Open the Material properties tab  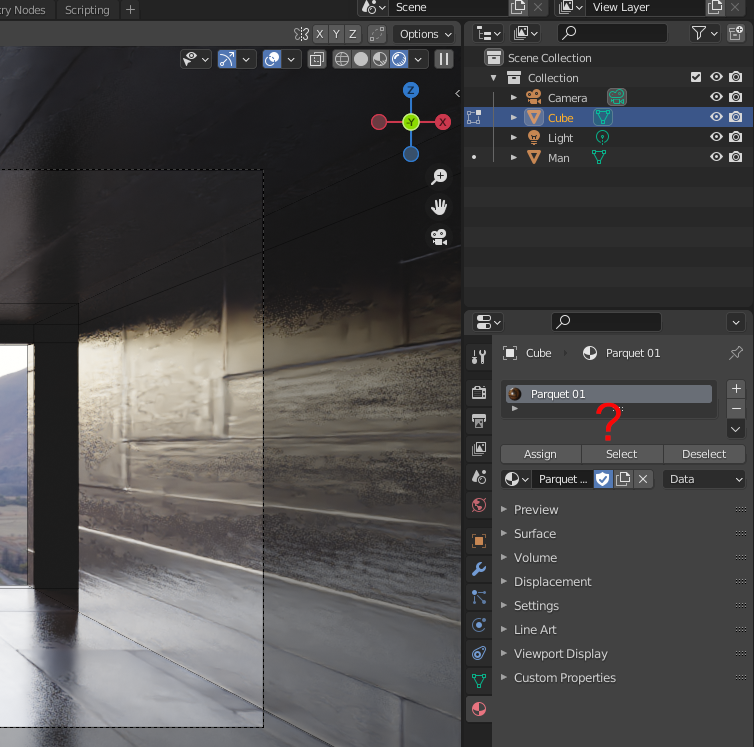point(479,709)
